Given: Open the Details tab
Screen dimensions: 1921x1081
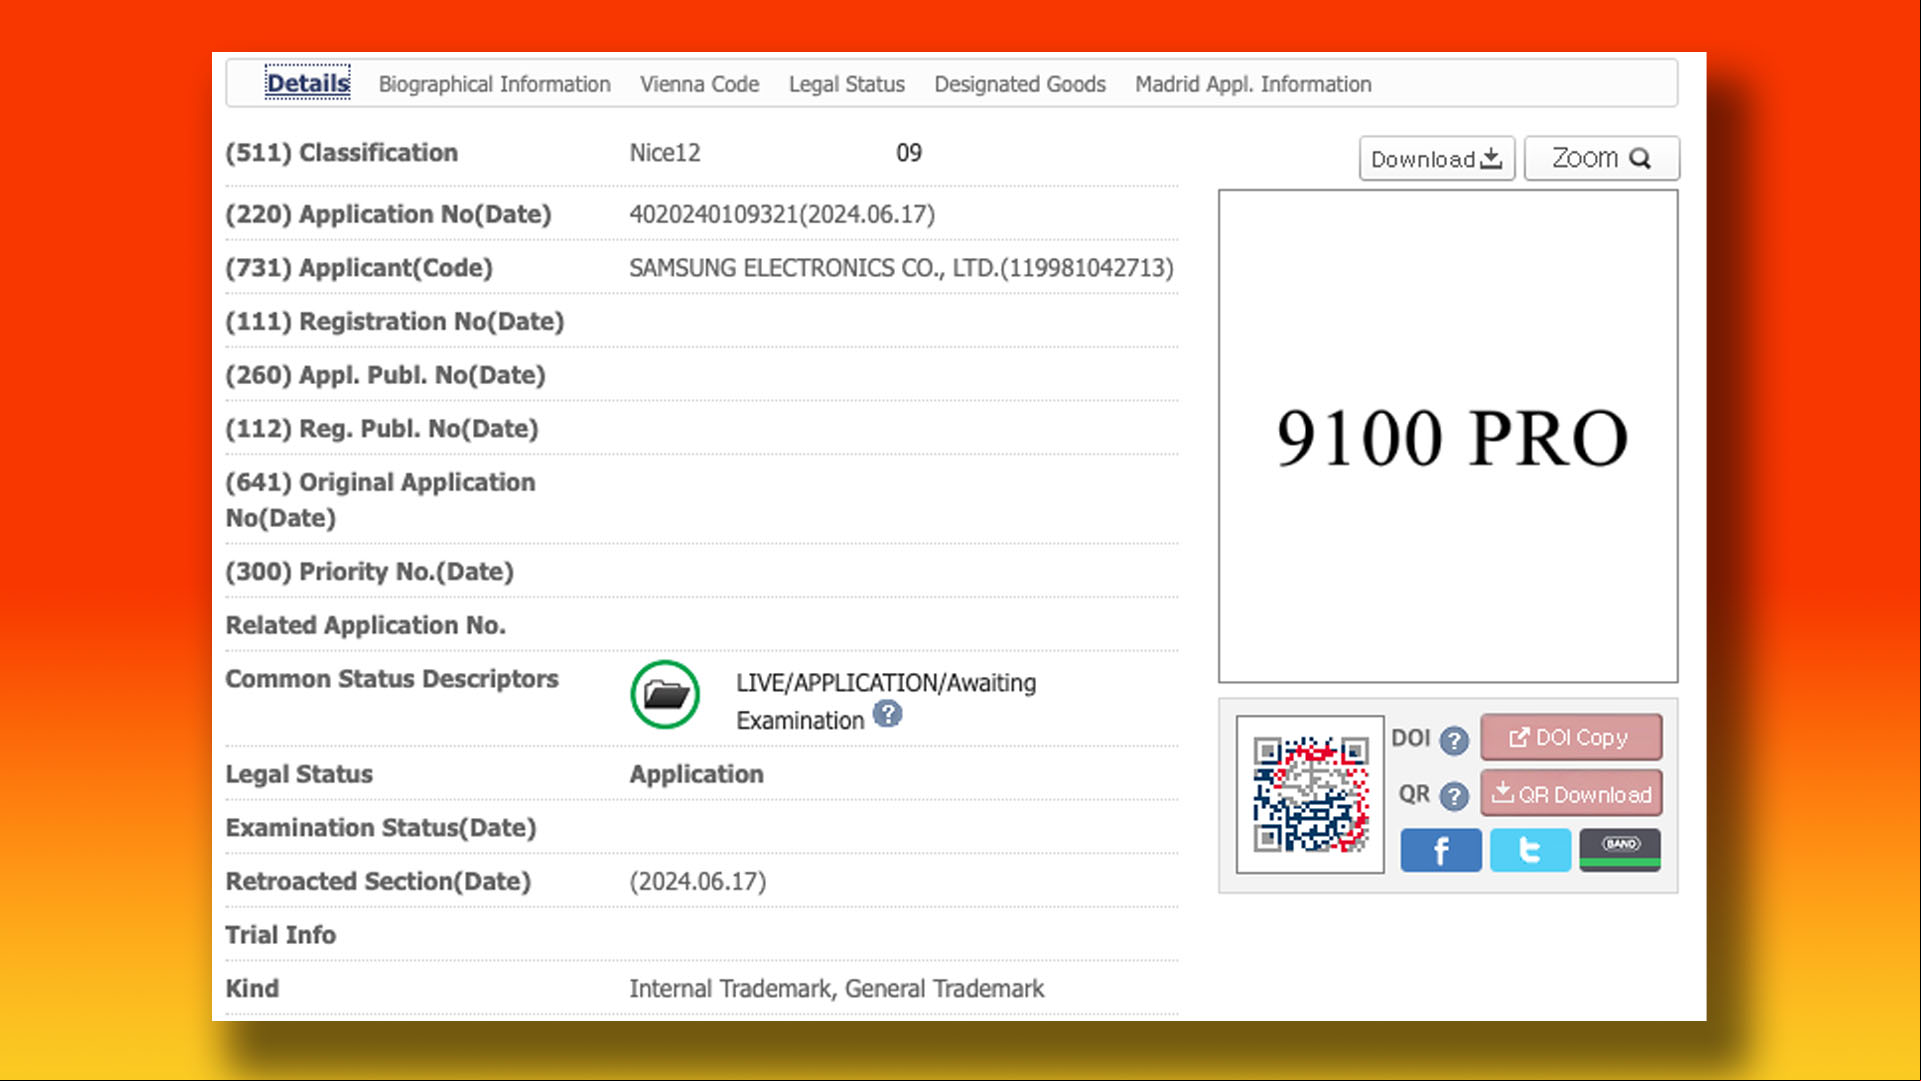Looking at the screenshot, I should 307,83.
